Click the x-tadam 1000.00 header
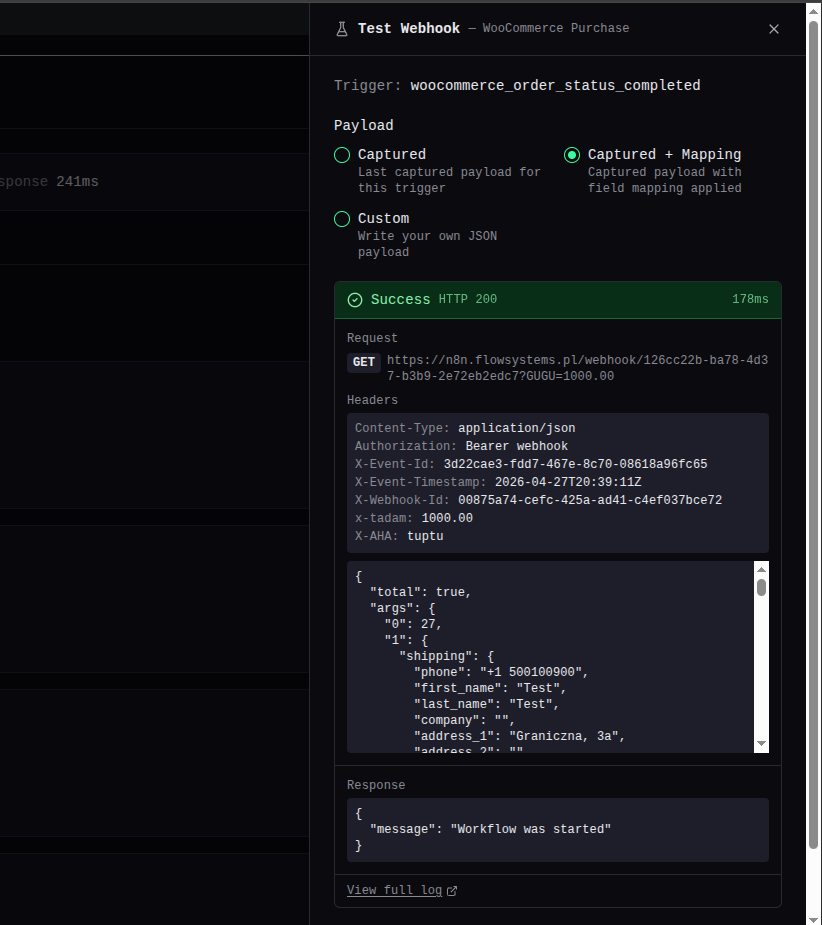The height and width of the screenshot is (925, 822). pyautogui.click(x=414, y=518)
